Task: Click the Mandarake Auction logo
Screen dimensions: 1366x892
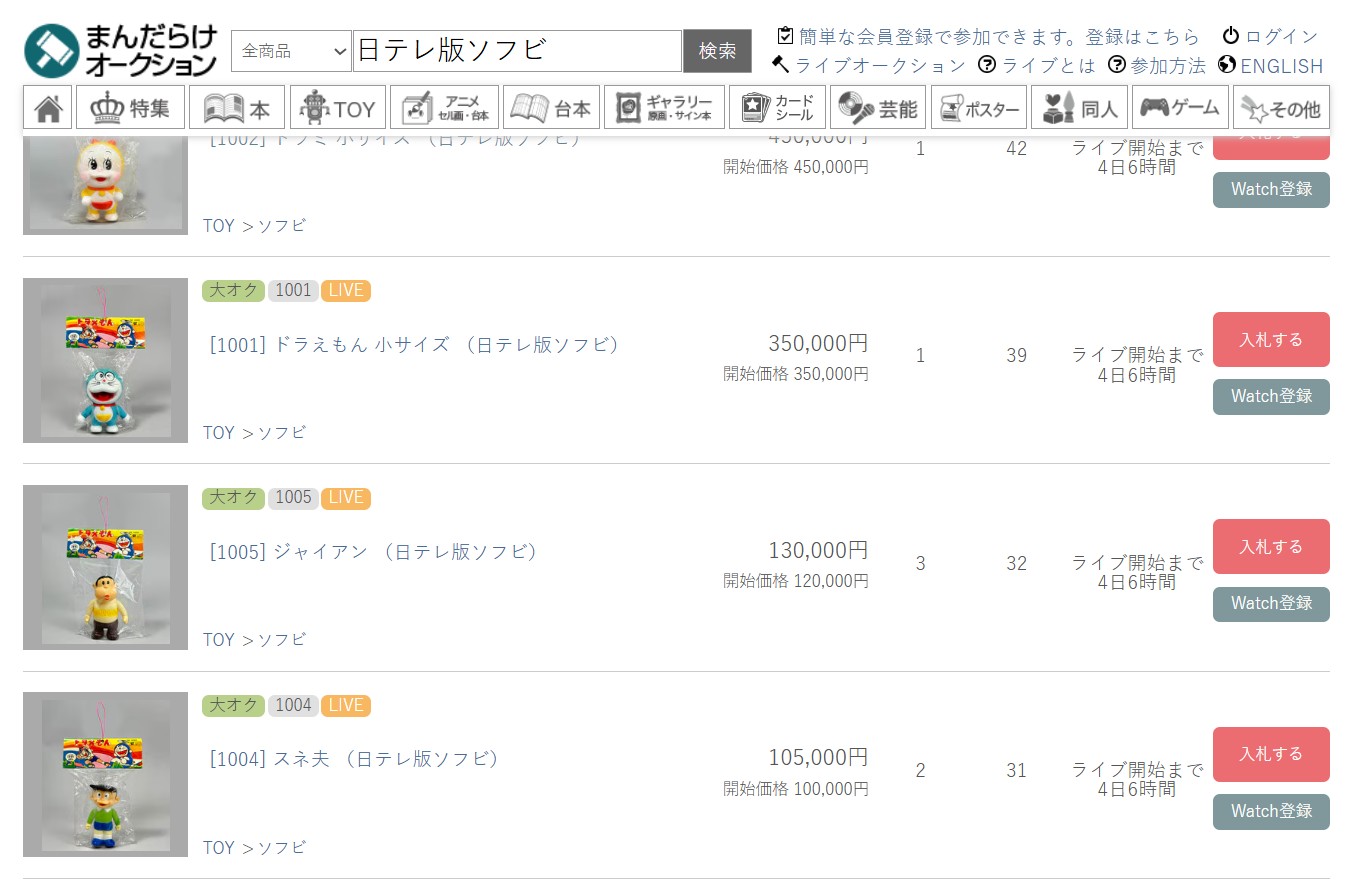Action: [121, 51]
